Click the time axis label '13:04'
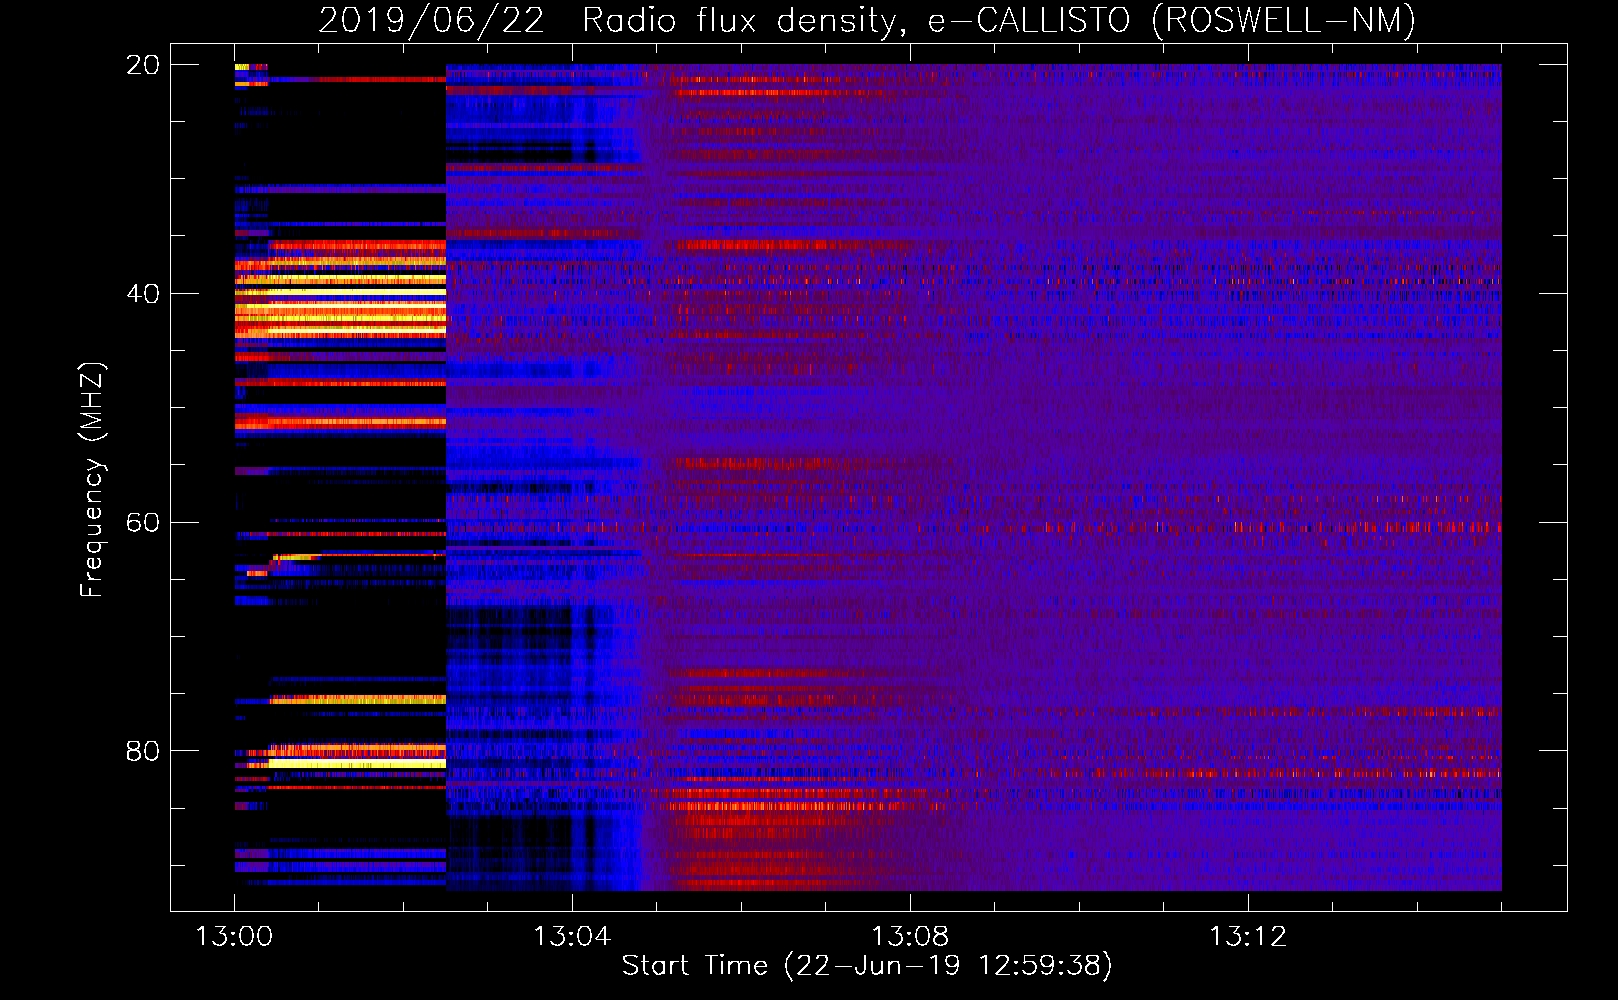Image resolution: width=1618 pixels, height=1000 pixels. coord(572,936)
